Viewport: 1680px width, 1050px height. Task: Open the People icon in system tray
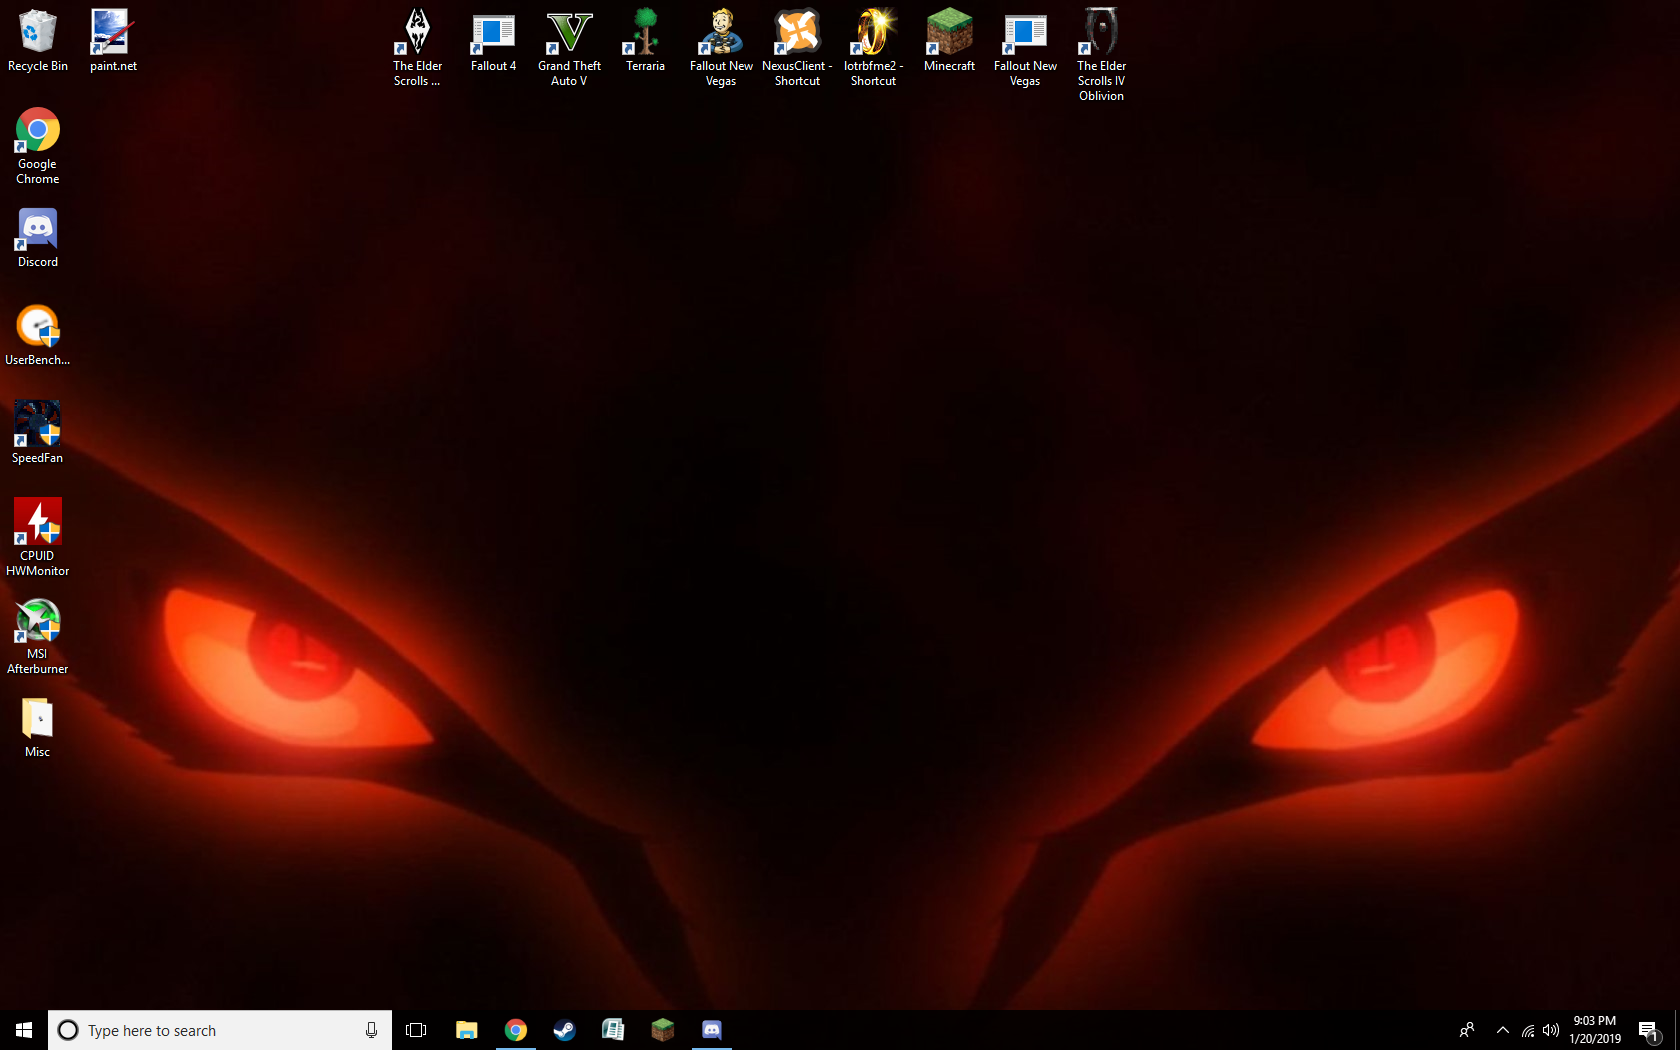(x=1467, y=1030)
